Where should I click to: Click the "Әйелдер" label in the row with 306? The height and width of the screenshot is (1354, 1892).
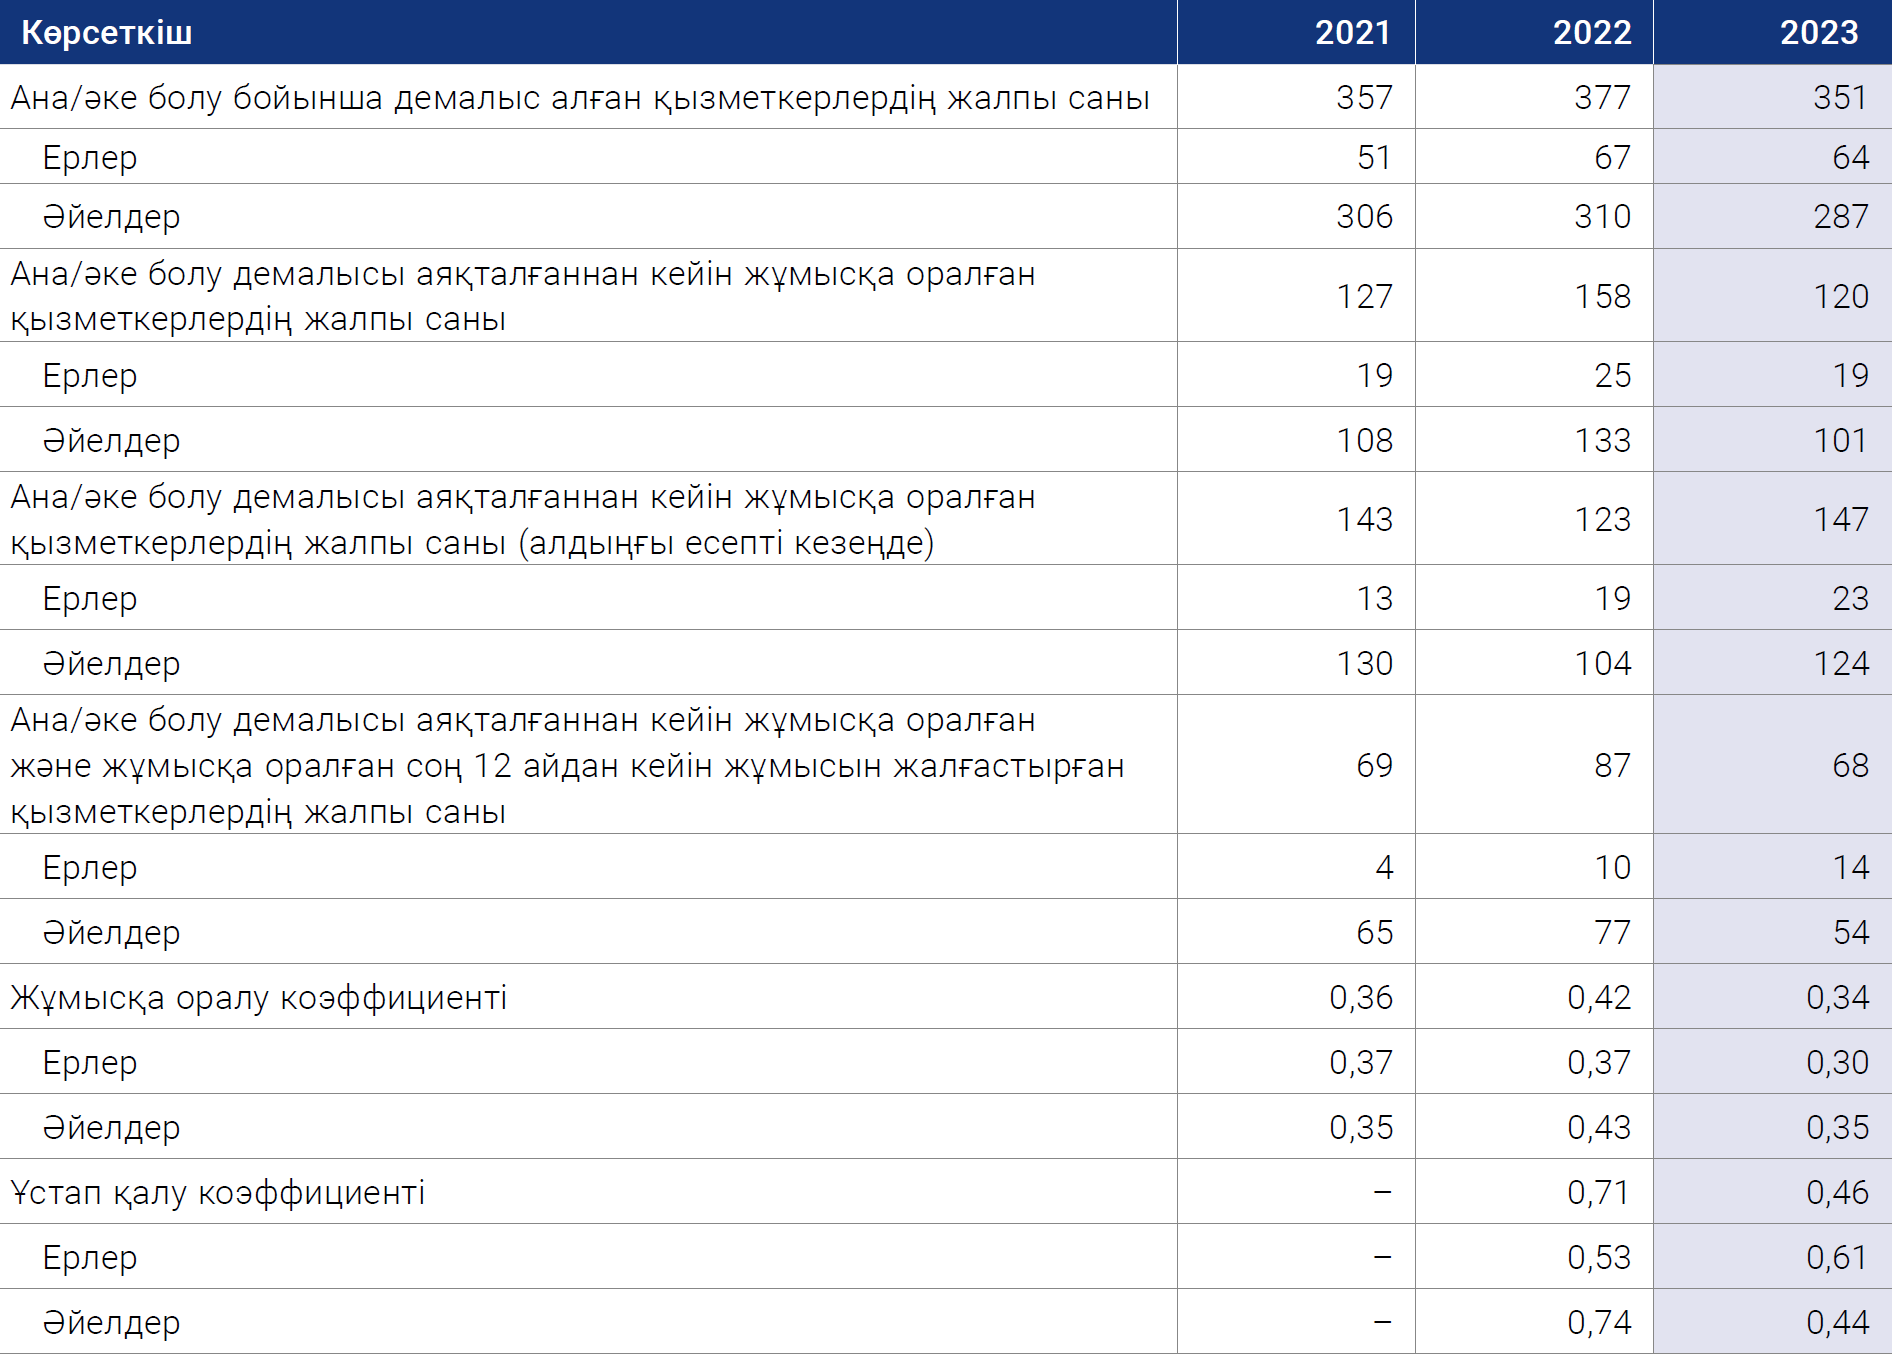click(x=111, y=217)
